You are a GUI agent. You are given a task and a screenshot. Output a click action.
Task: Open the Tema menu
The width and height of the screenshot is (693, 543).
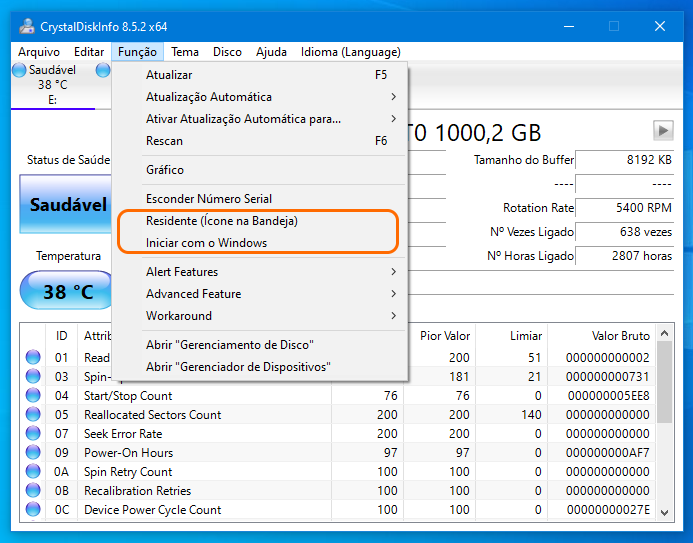click(x=185, y=52)
